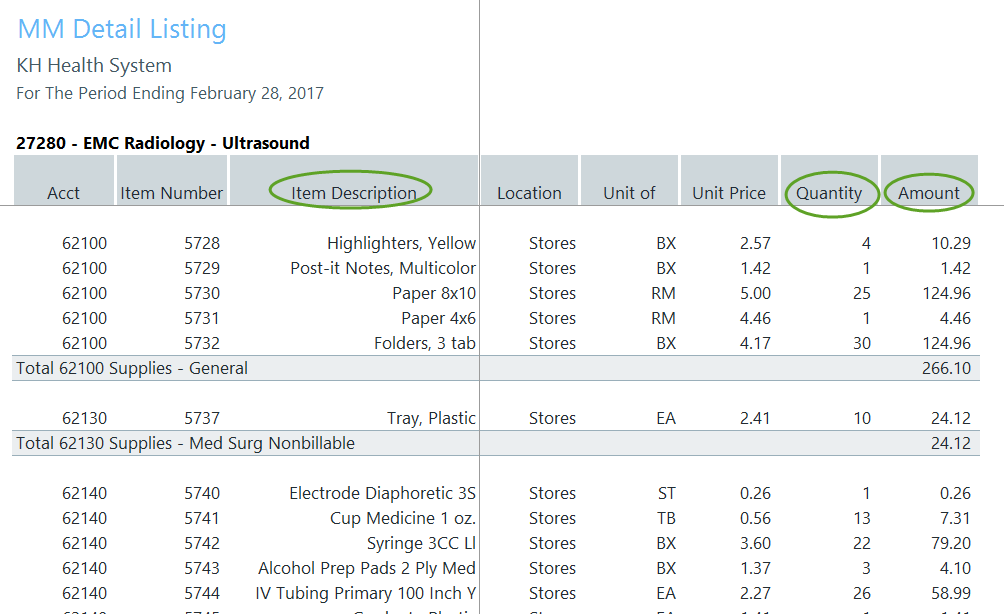The image size is (1004, 614).
Task: Click the Unit of column header
Action: 629,193
